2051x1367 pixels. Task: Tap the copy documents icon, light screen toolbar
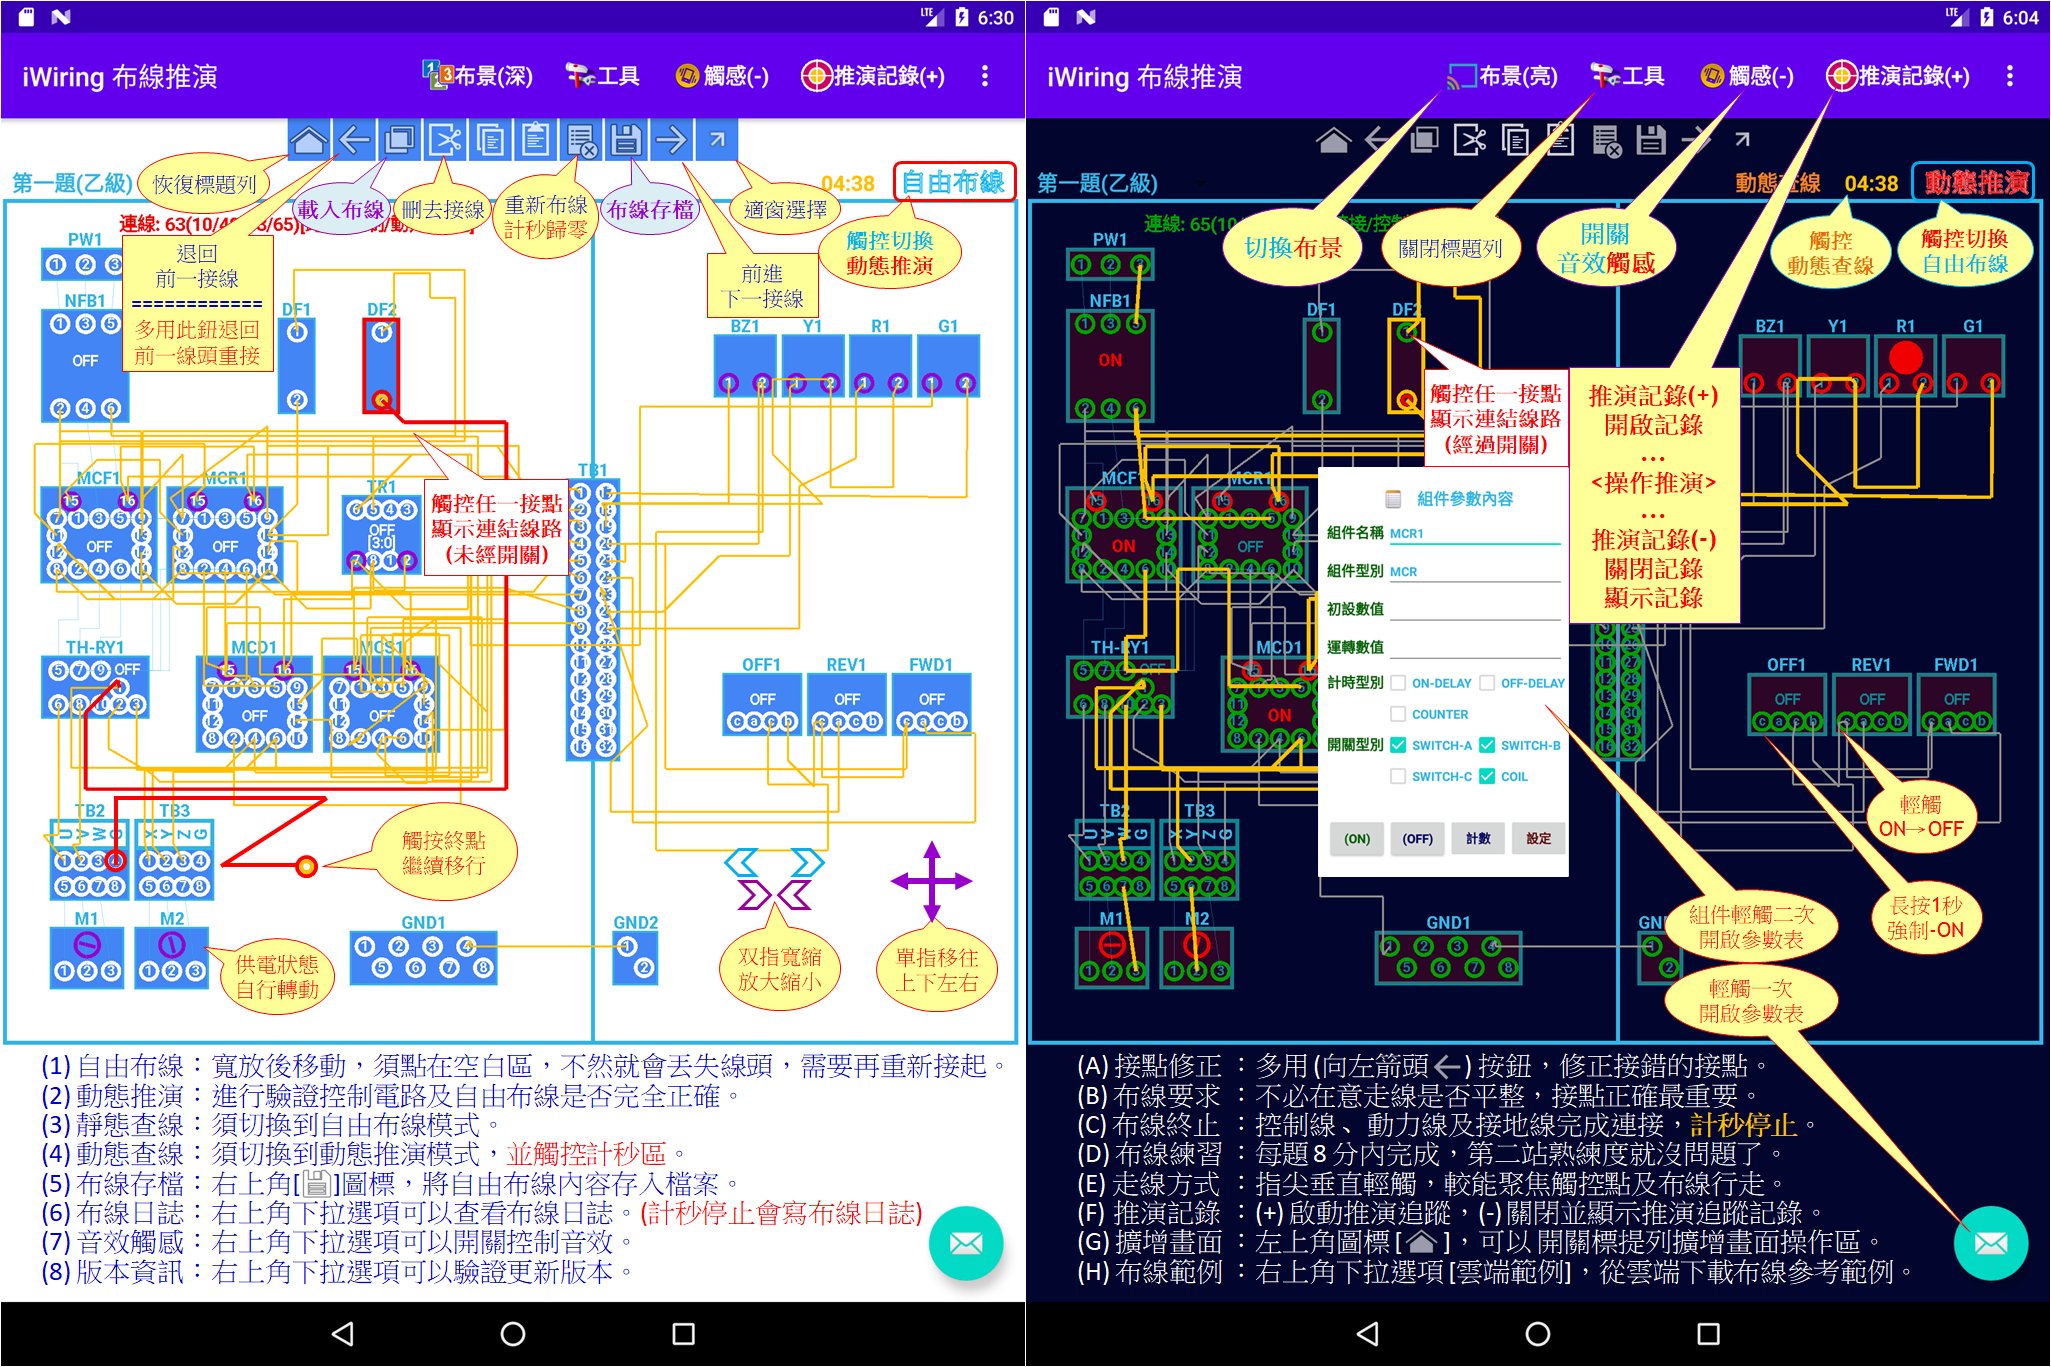click(490, 140)
